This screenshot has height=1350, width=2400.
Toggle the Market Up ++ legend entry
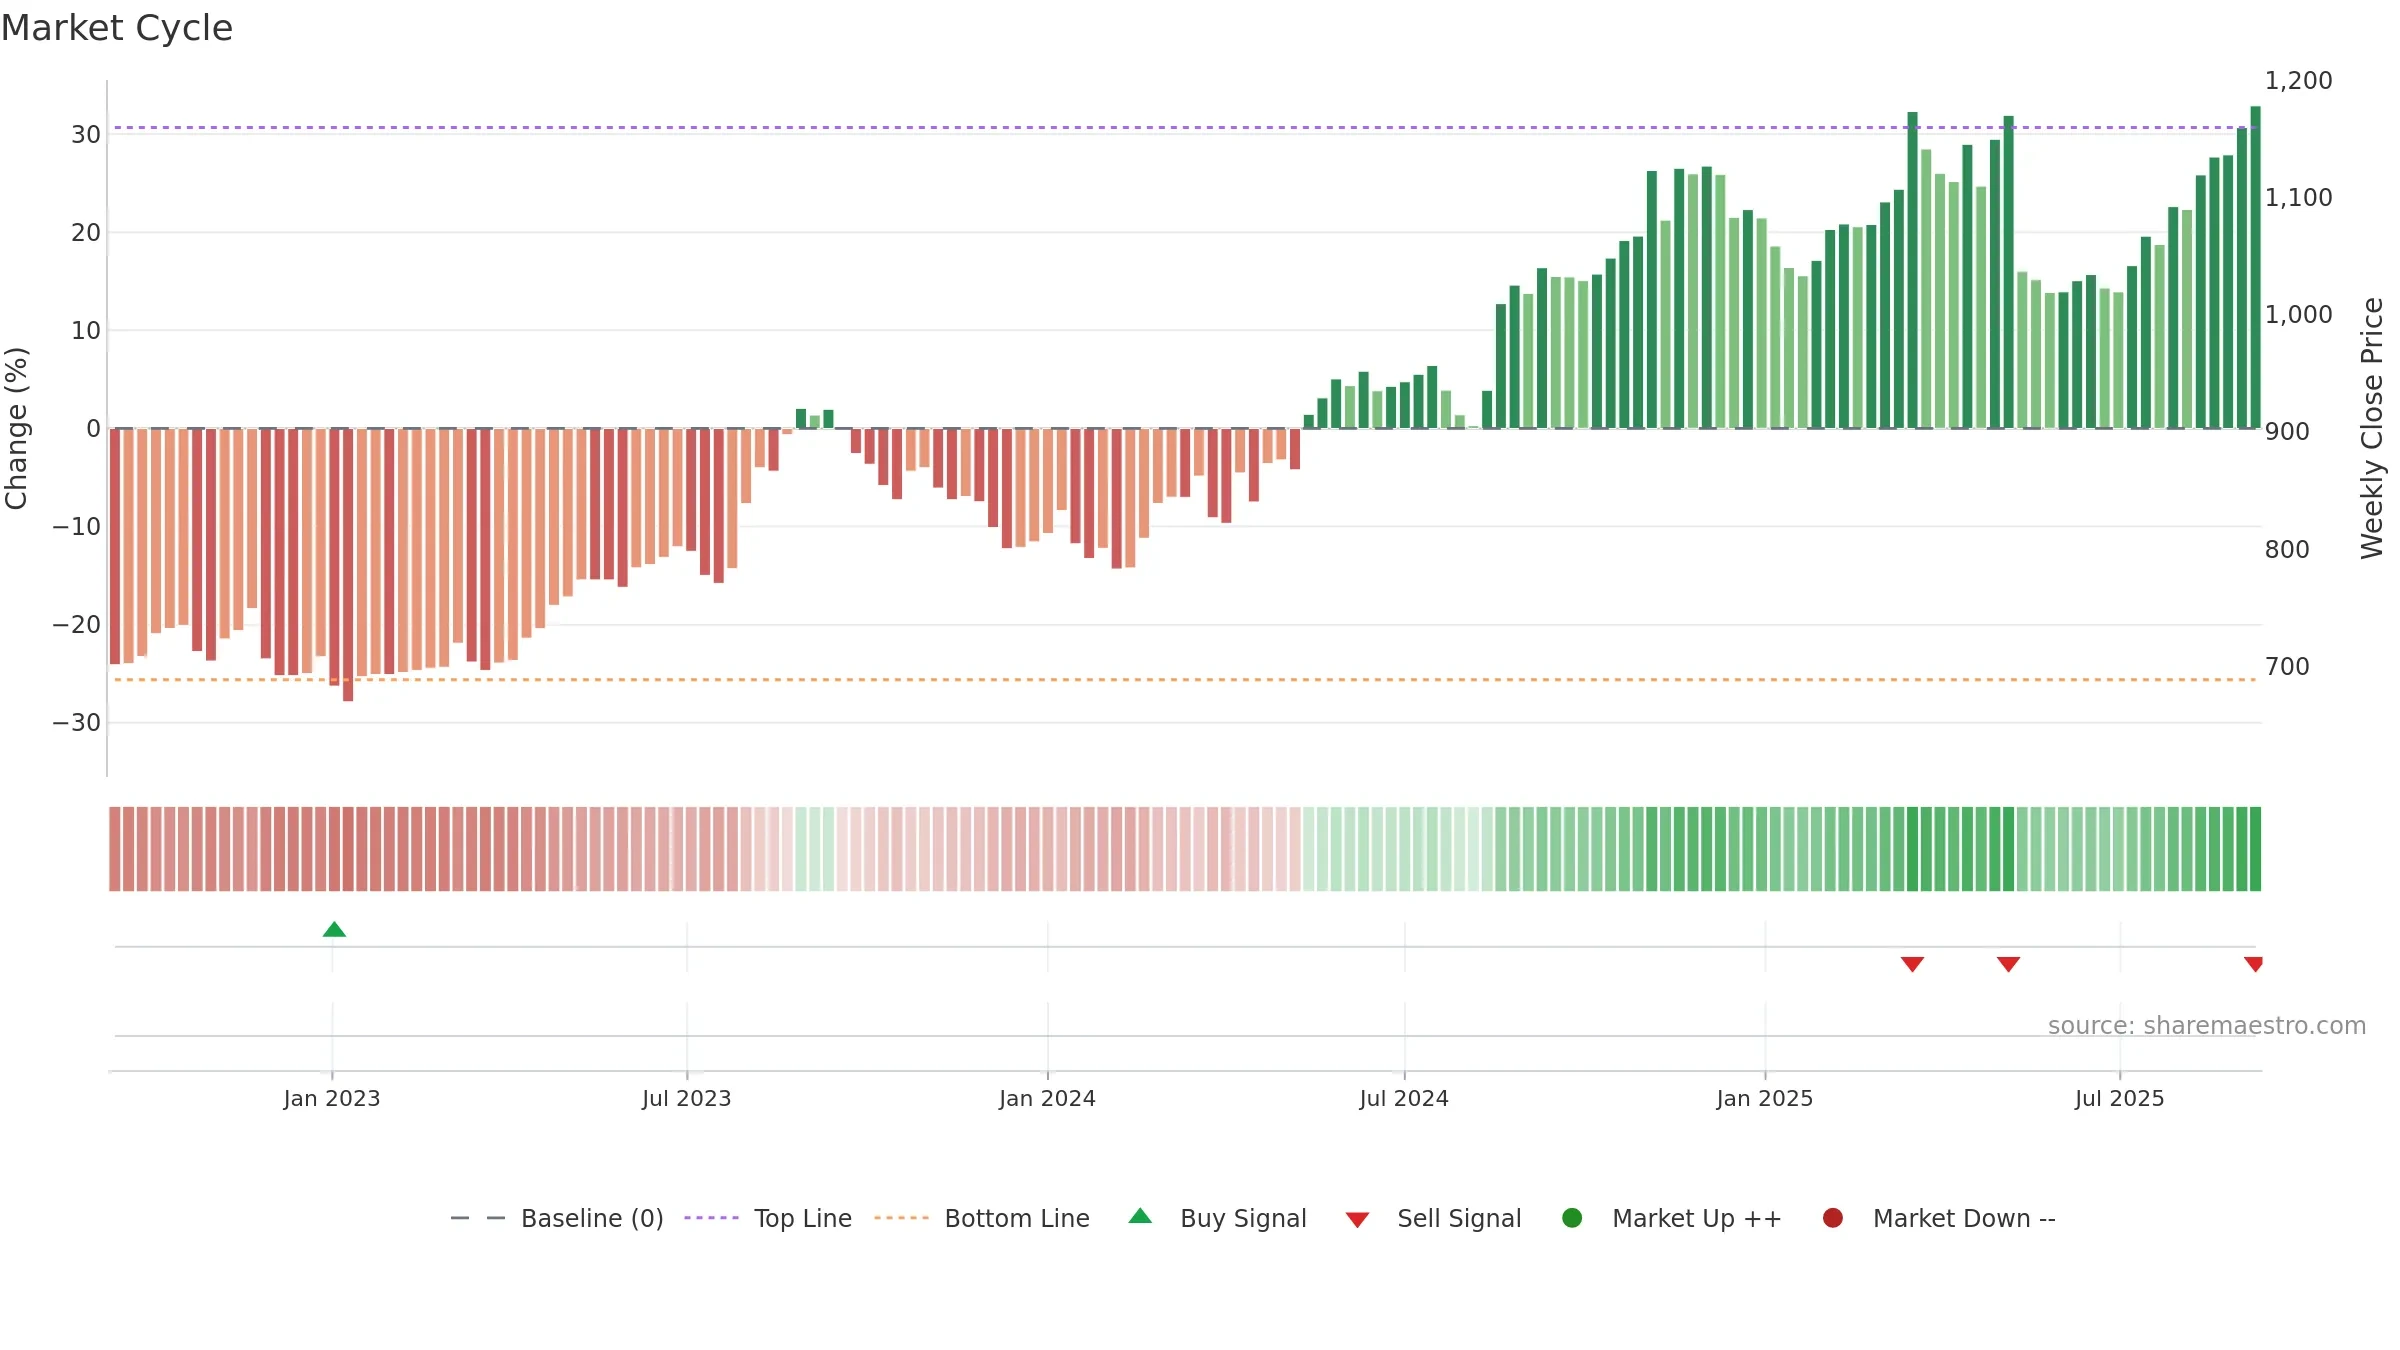1672,1218
